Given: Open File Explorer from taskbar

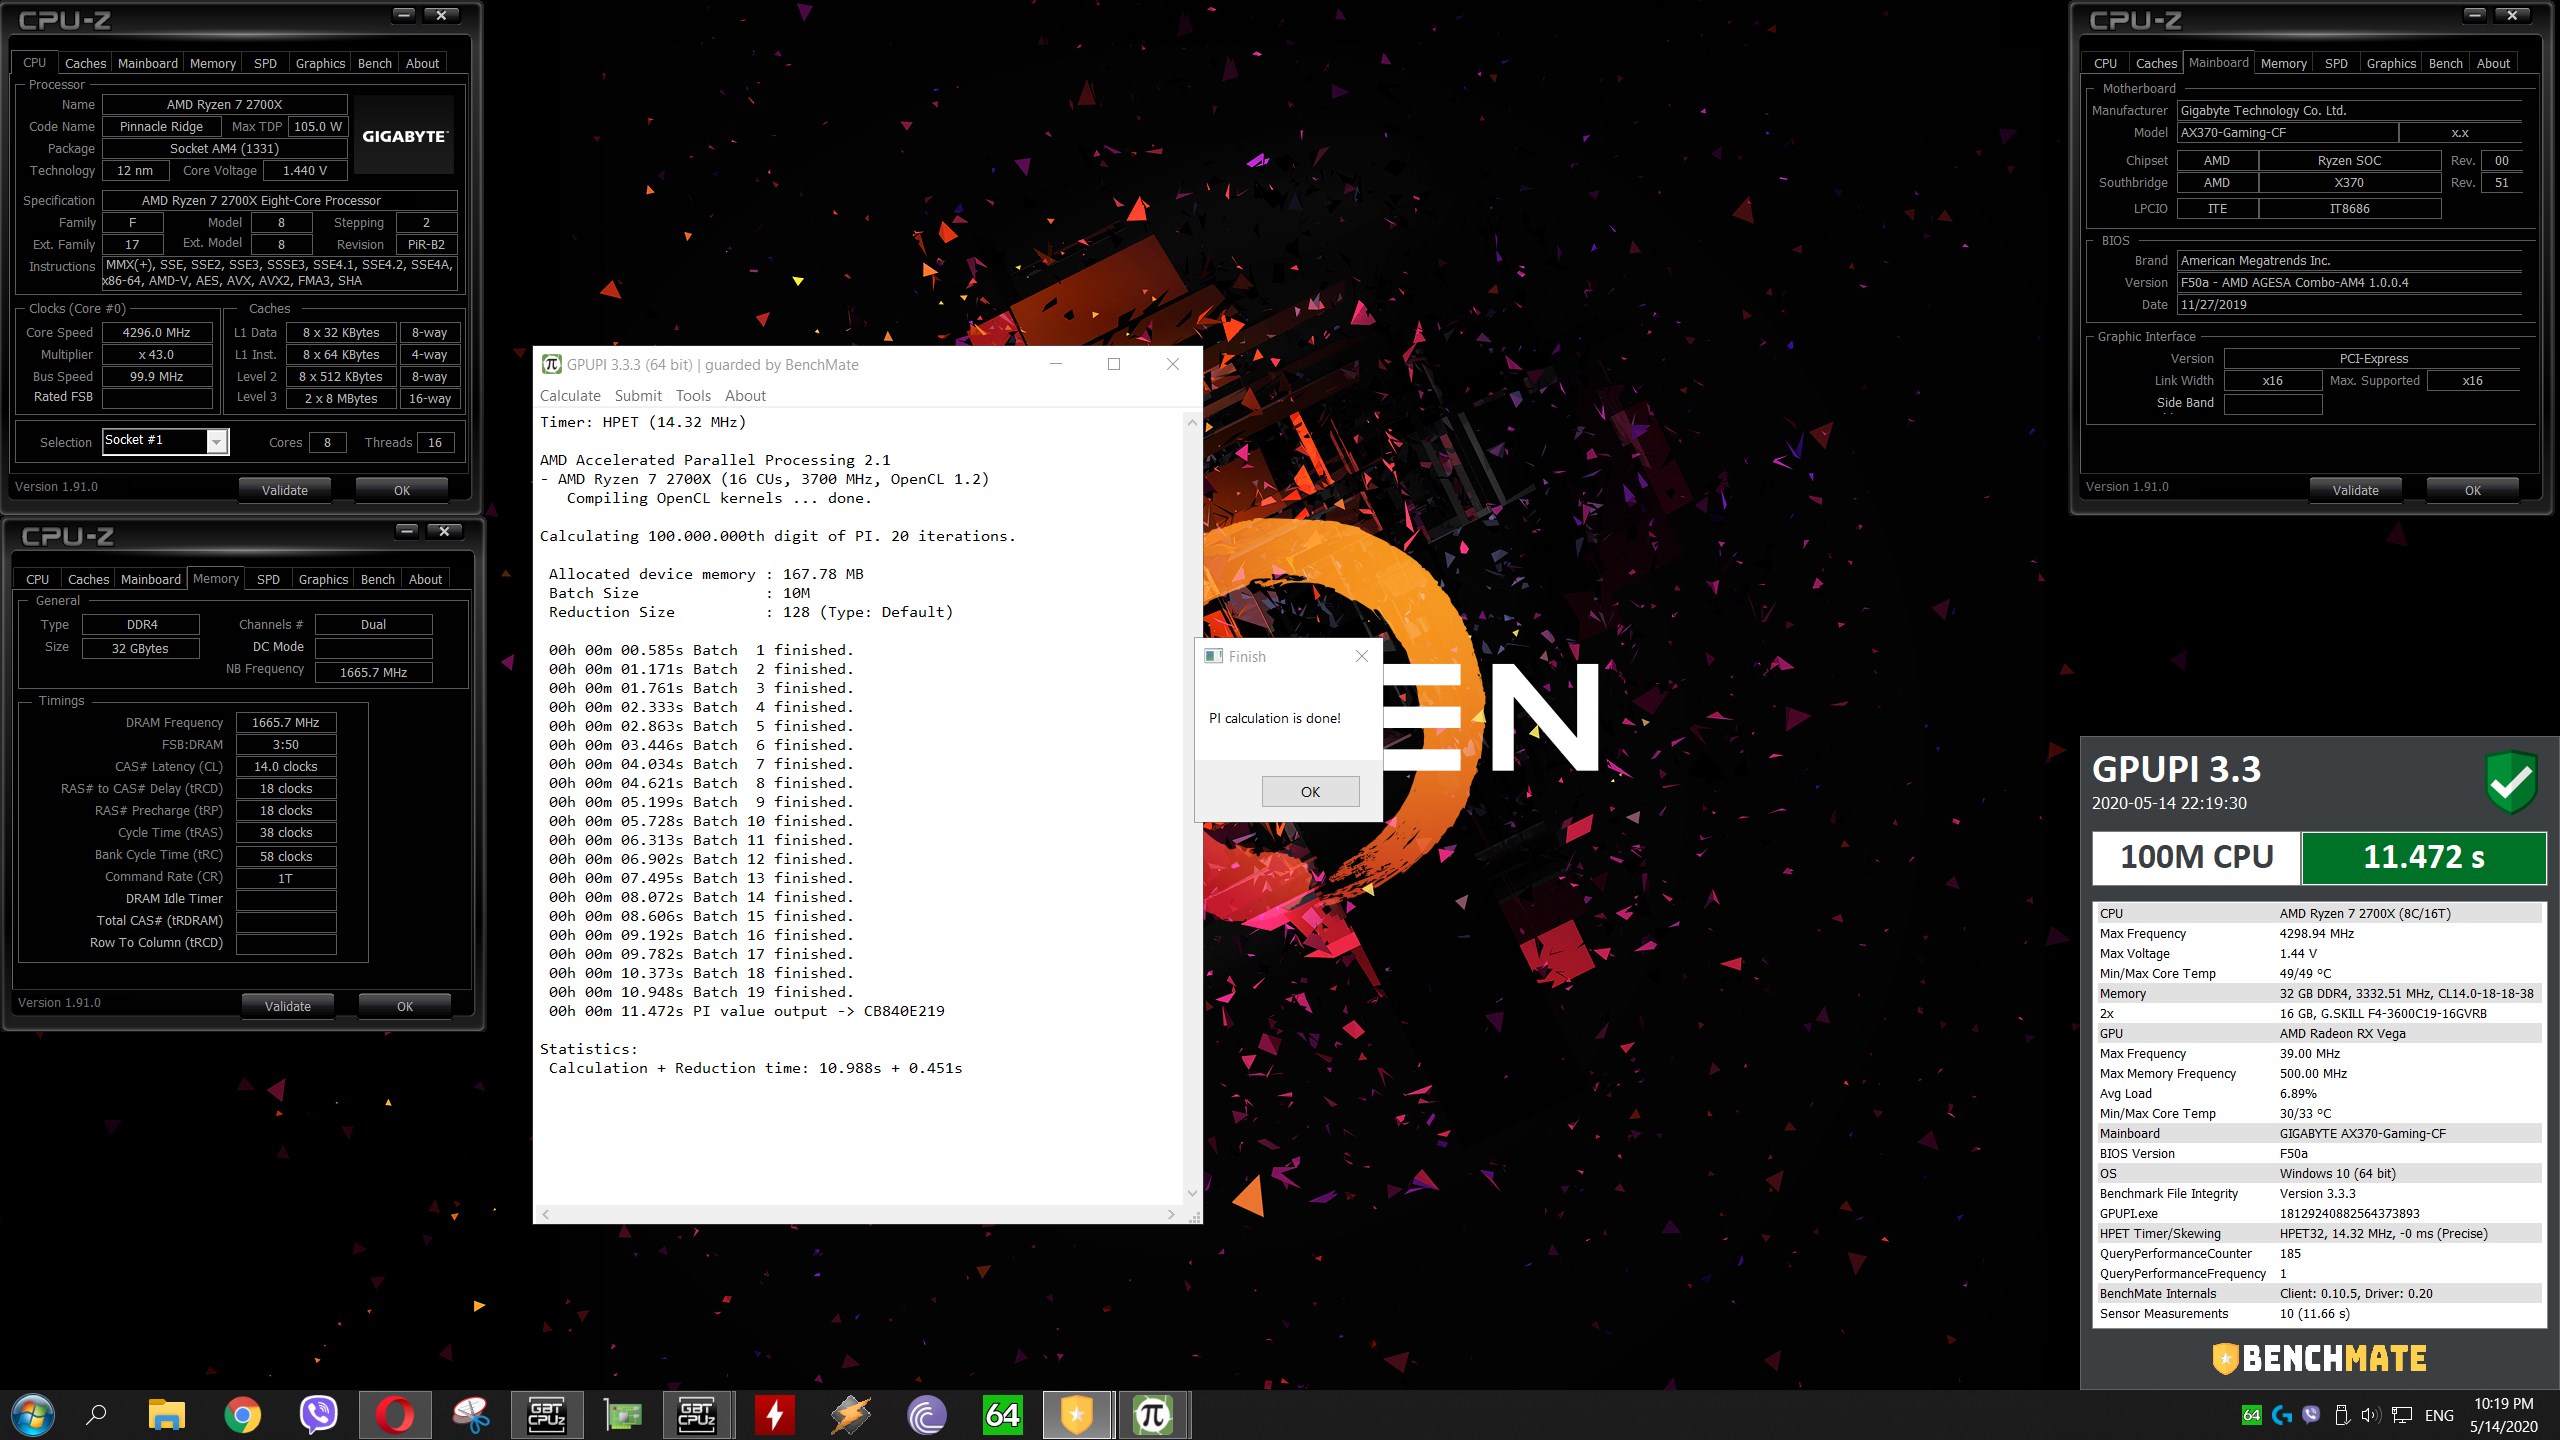Looking at the screenshot, I should [167, 1415].
